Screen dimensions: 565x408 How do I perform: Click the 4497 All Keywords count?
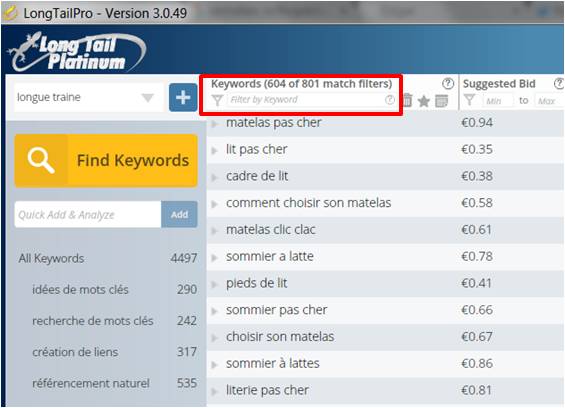184,258
